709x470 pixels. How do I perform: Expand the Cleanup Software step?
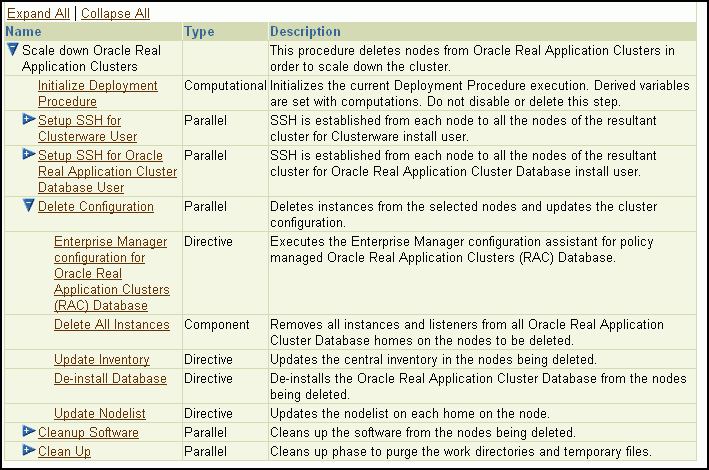coord(29,431)
